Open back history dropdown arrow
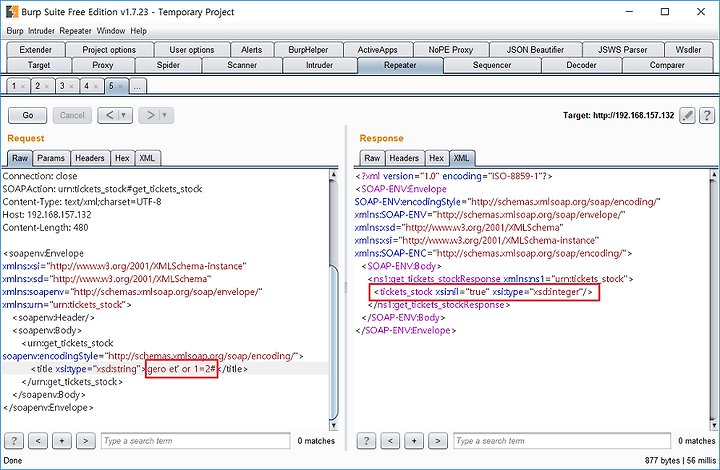Screen dimensions: 720x470 tap(124, 115)
